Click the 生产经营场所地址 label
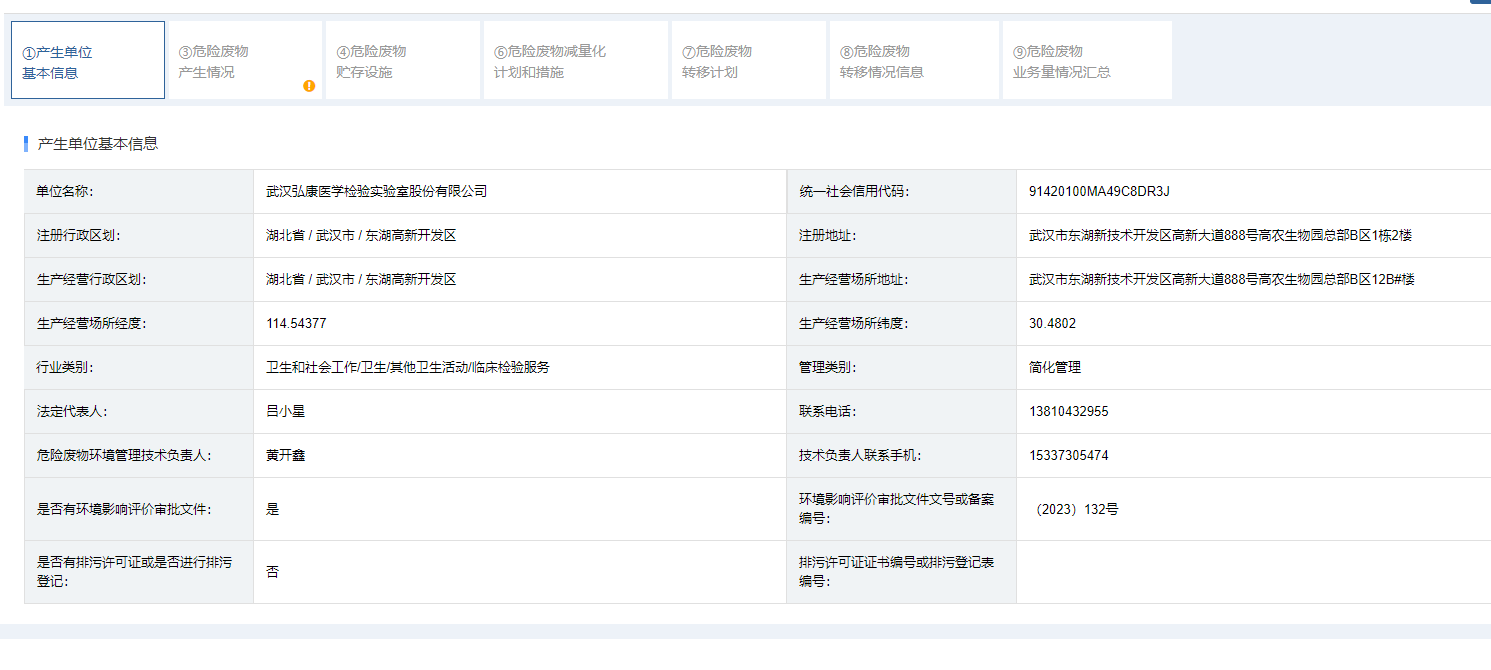The image size is (1491, 670). pos(854,279)
